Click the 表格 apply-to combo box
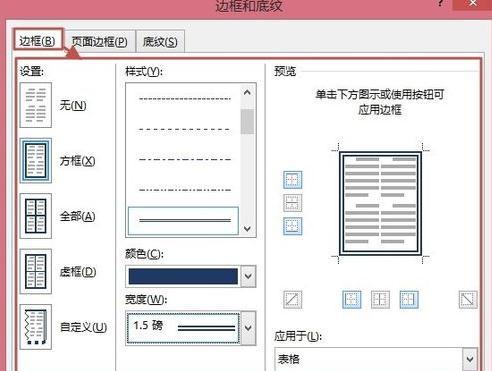Image resolution: width=492 pixels, height=371 pixels. [x=376, y=359]
